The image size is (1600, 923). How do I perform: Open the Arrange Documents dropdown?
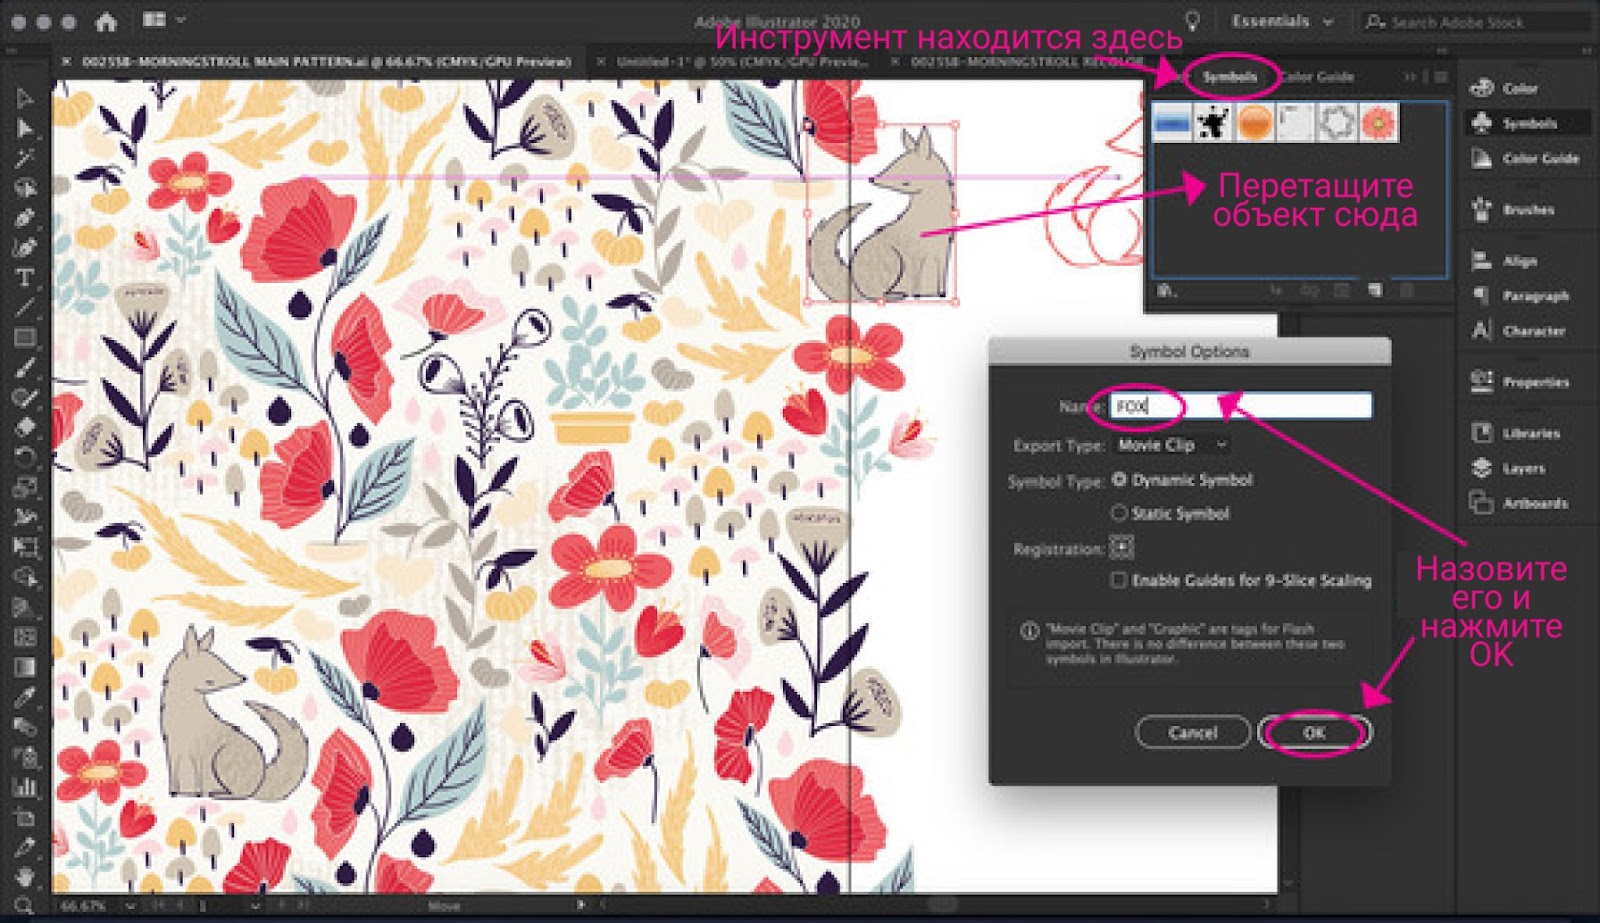(x=163, y=20)
